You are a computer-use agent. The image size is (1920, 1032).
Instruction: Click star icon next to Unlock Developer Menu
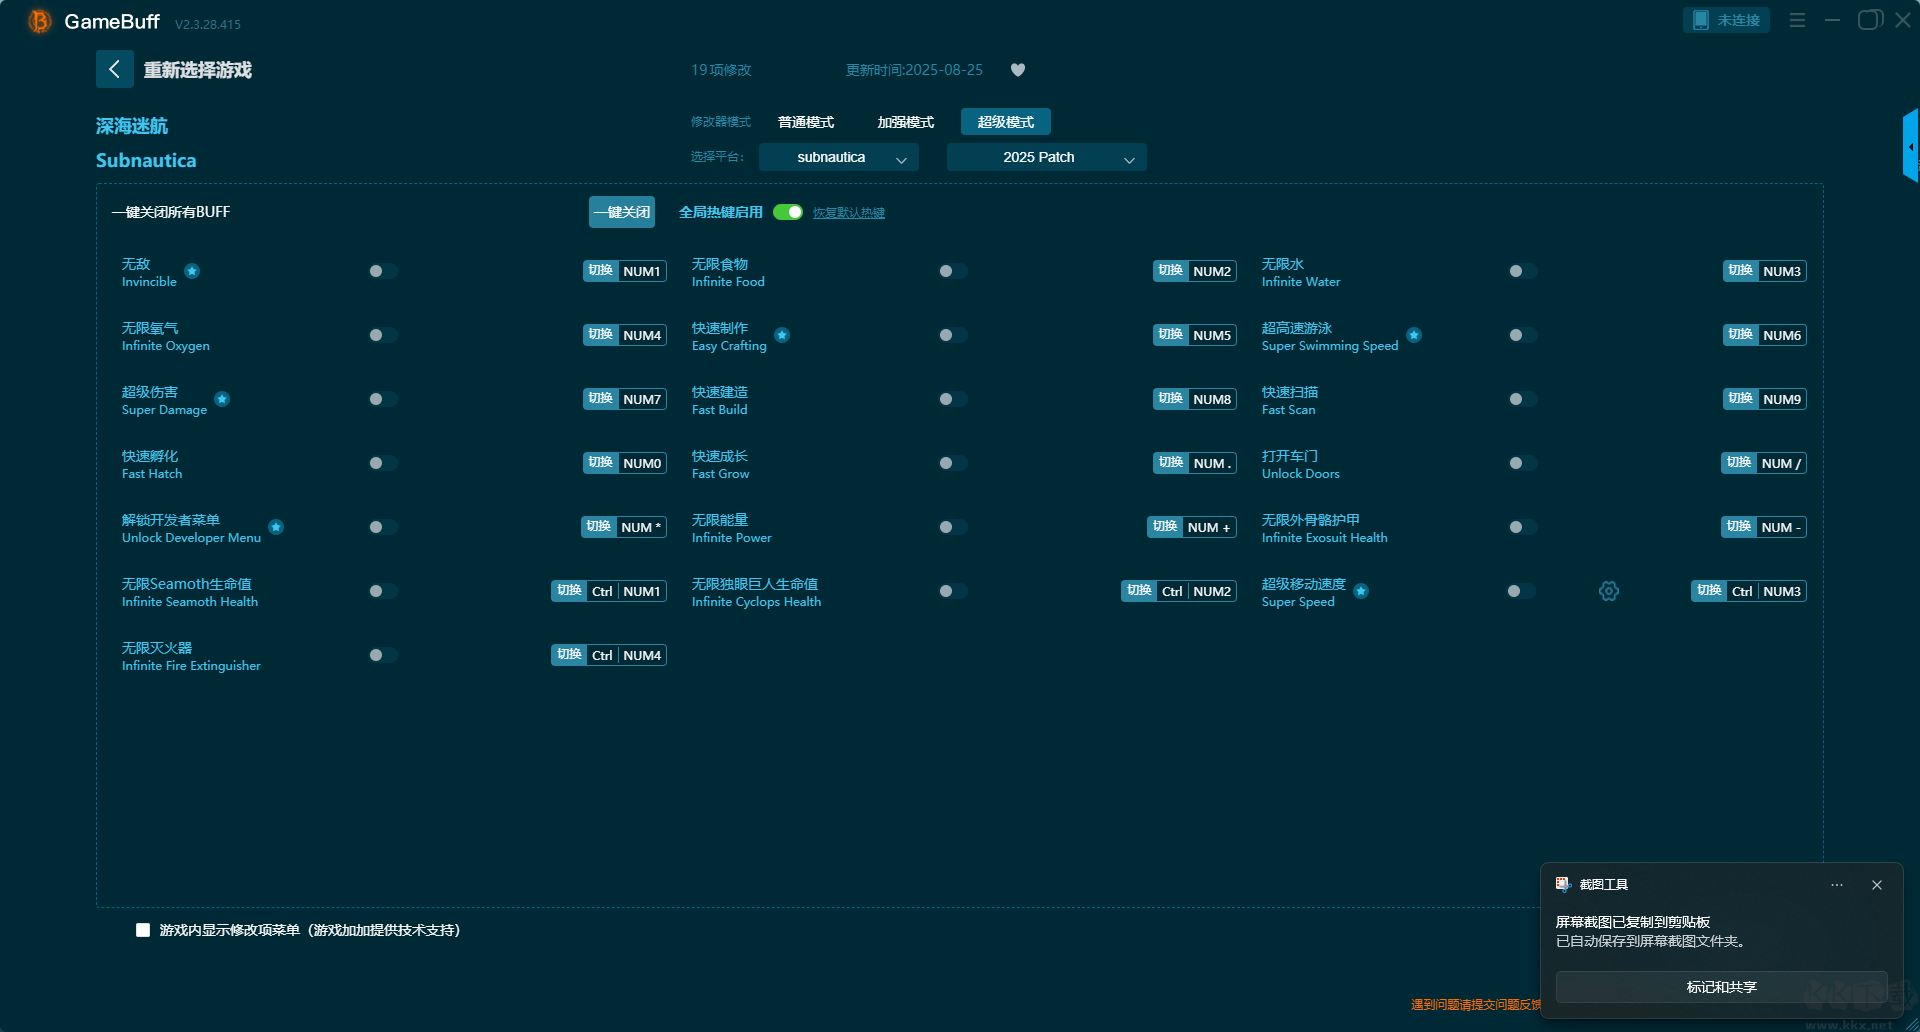(276, 527)
